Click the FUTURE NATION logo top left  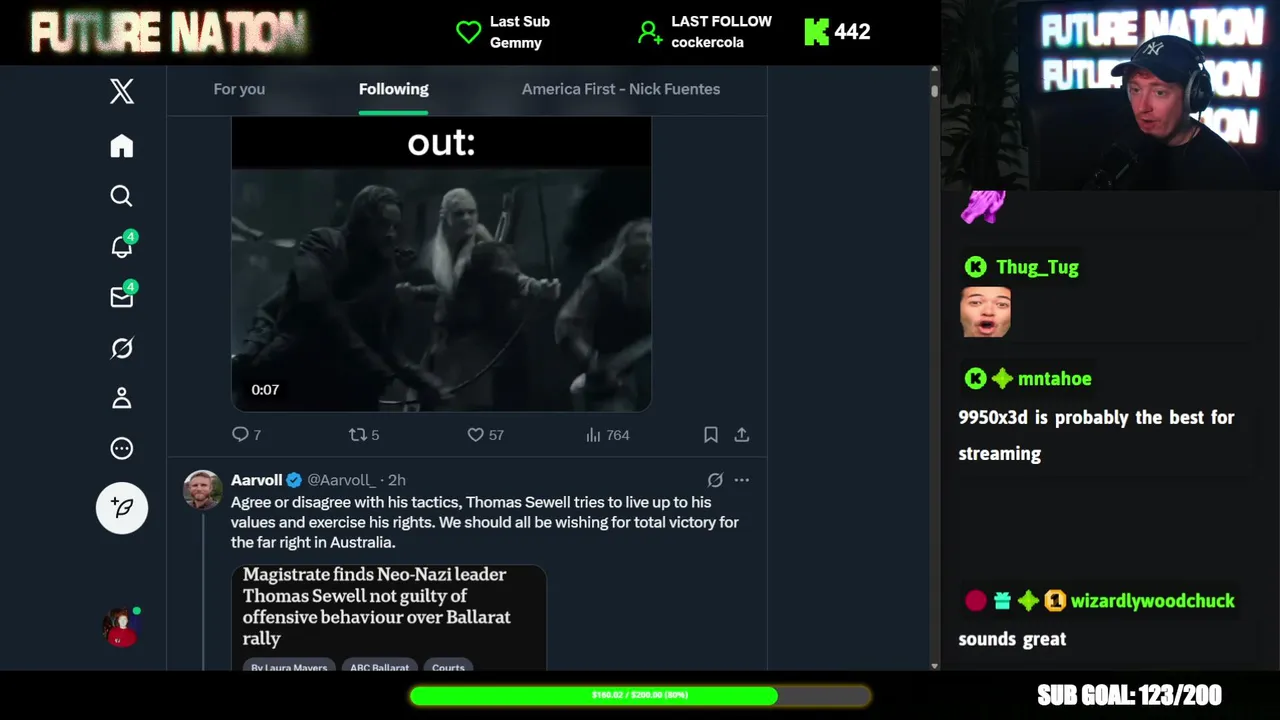pos(169,32)
